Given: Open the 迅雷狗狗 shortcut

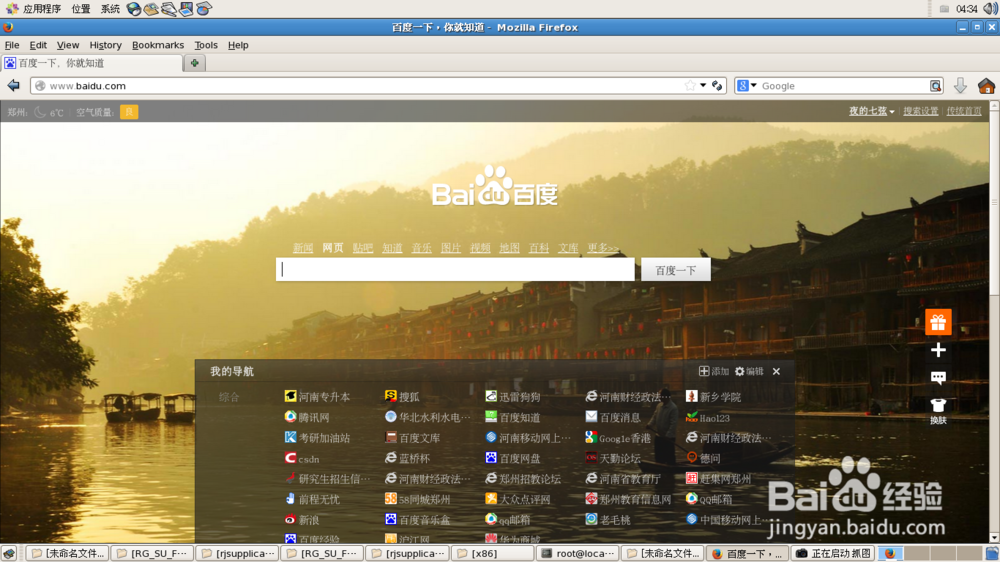Looking at the screenshot, I should [x=513, y=397].
